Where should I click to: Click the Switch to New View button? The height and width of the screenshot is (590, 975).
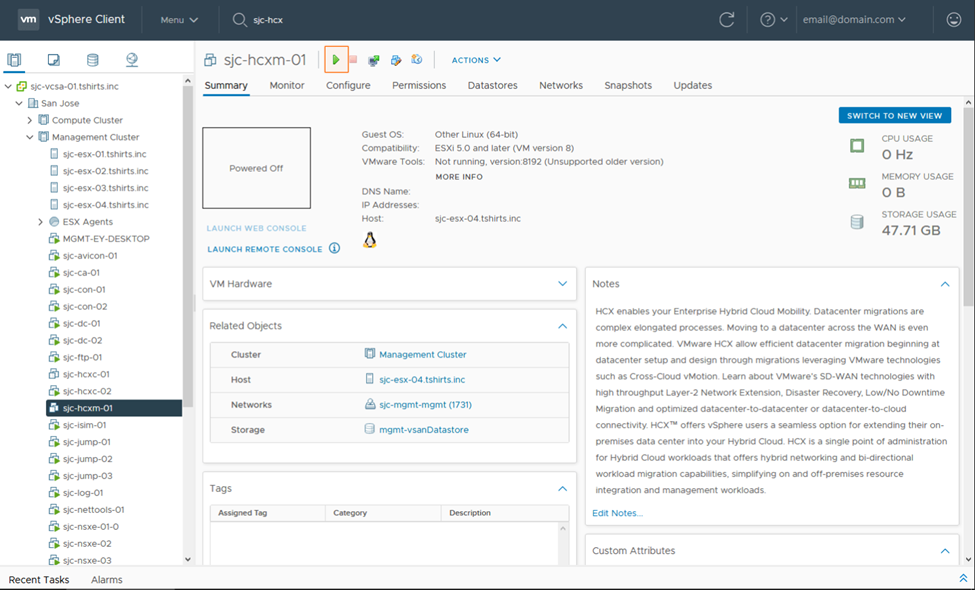point(894,116)
